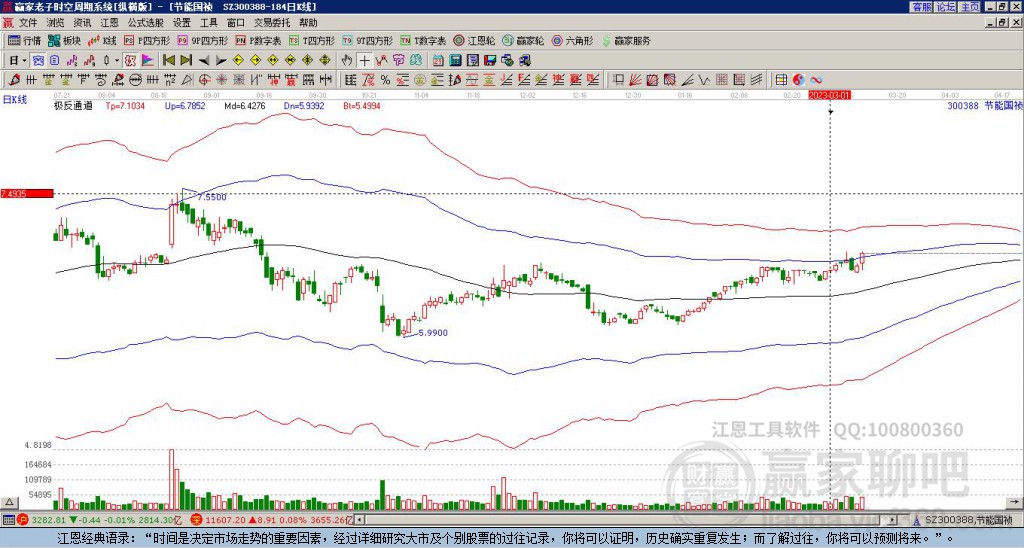
Task: Click the percent sign tool
Action: 385,80
